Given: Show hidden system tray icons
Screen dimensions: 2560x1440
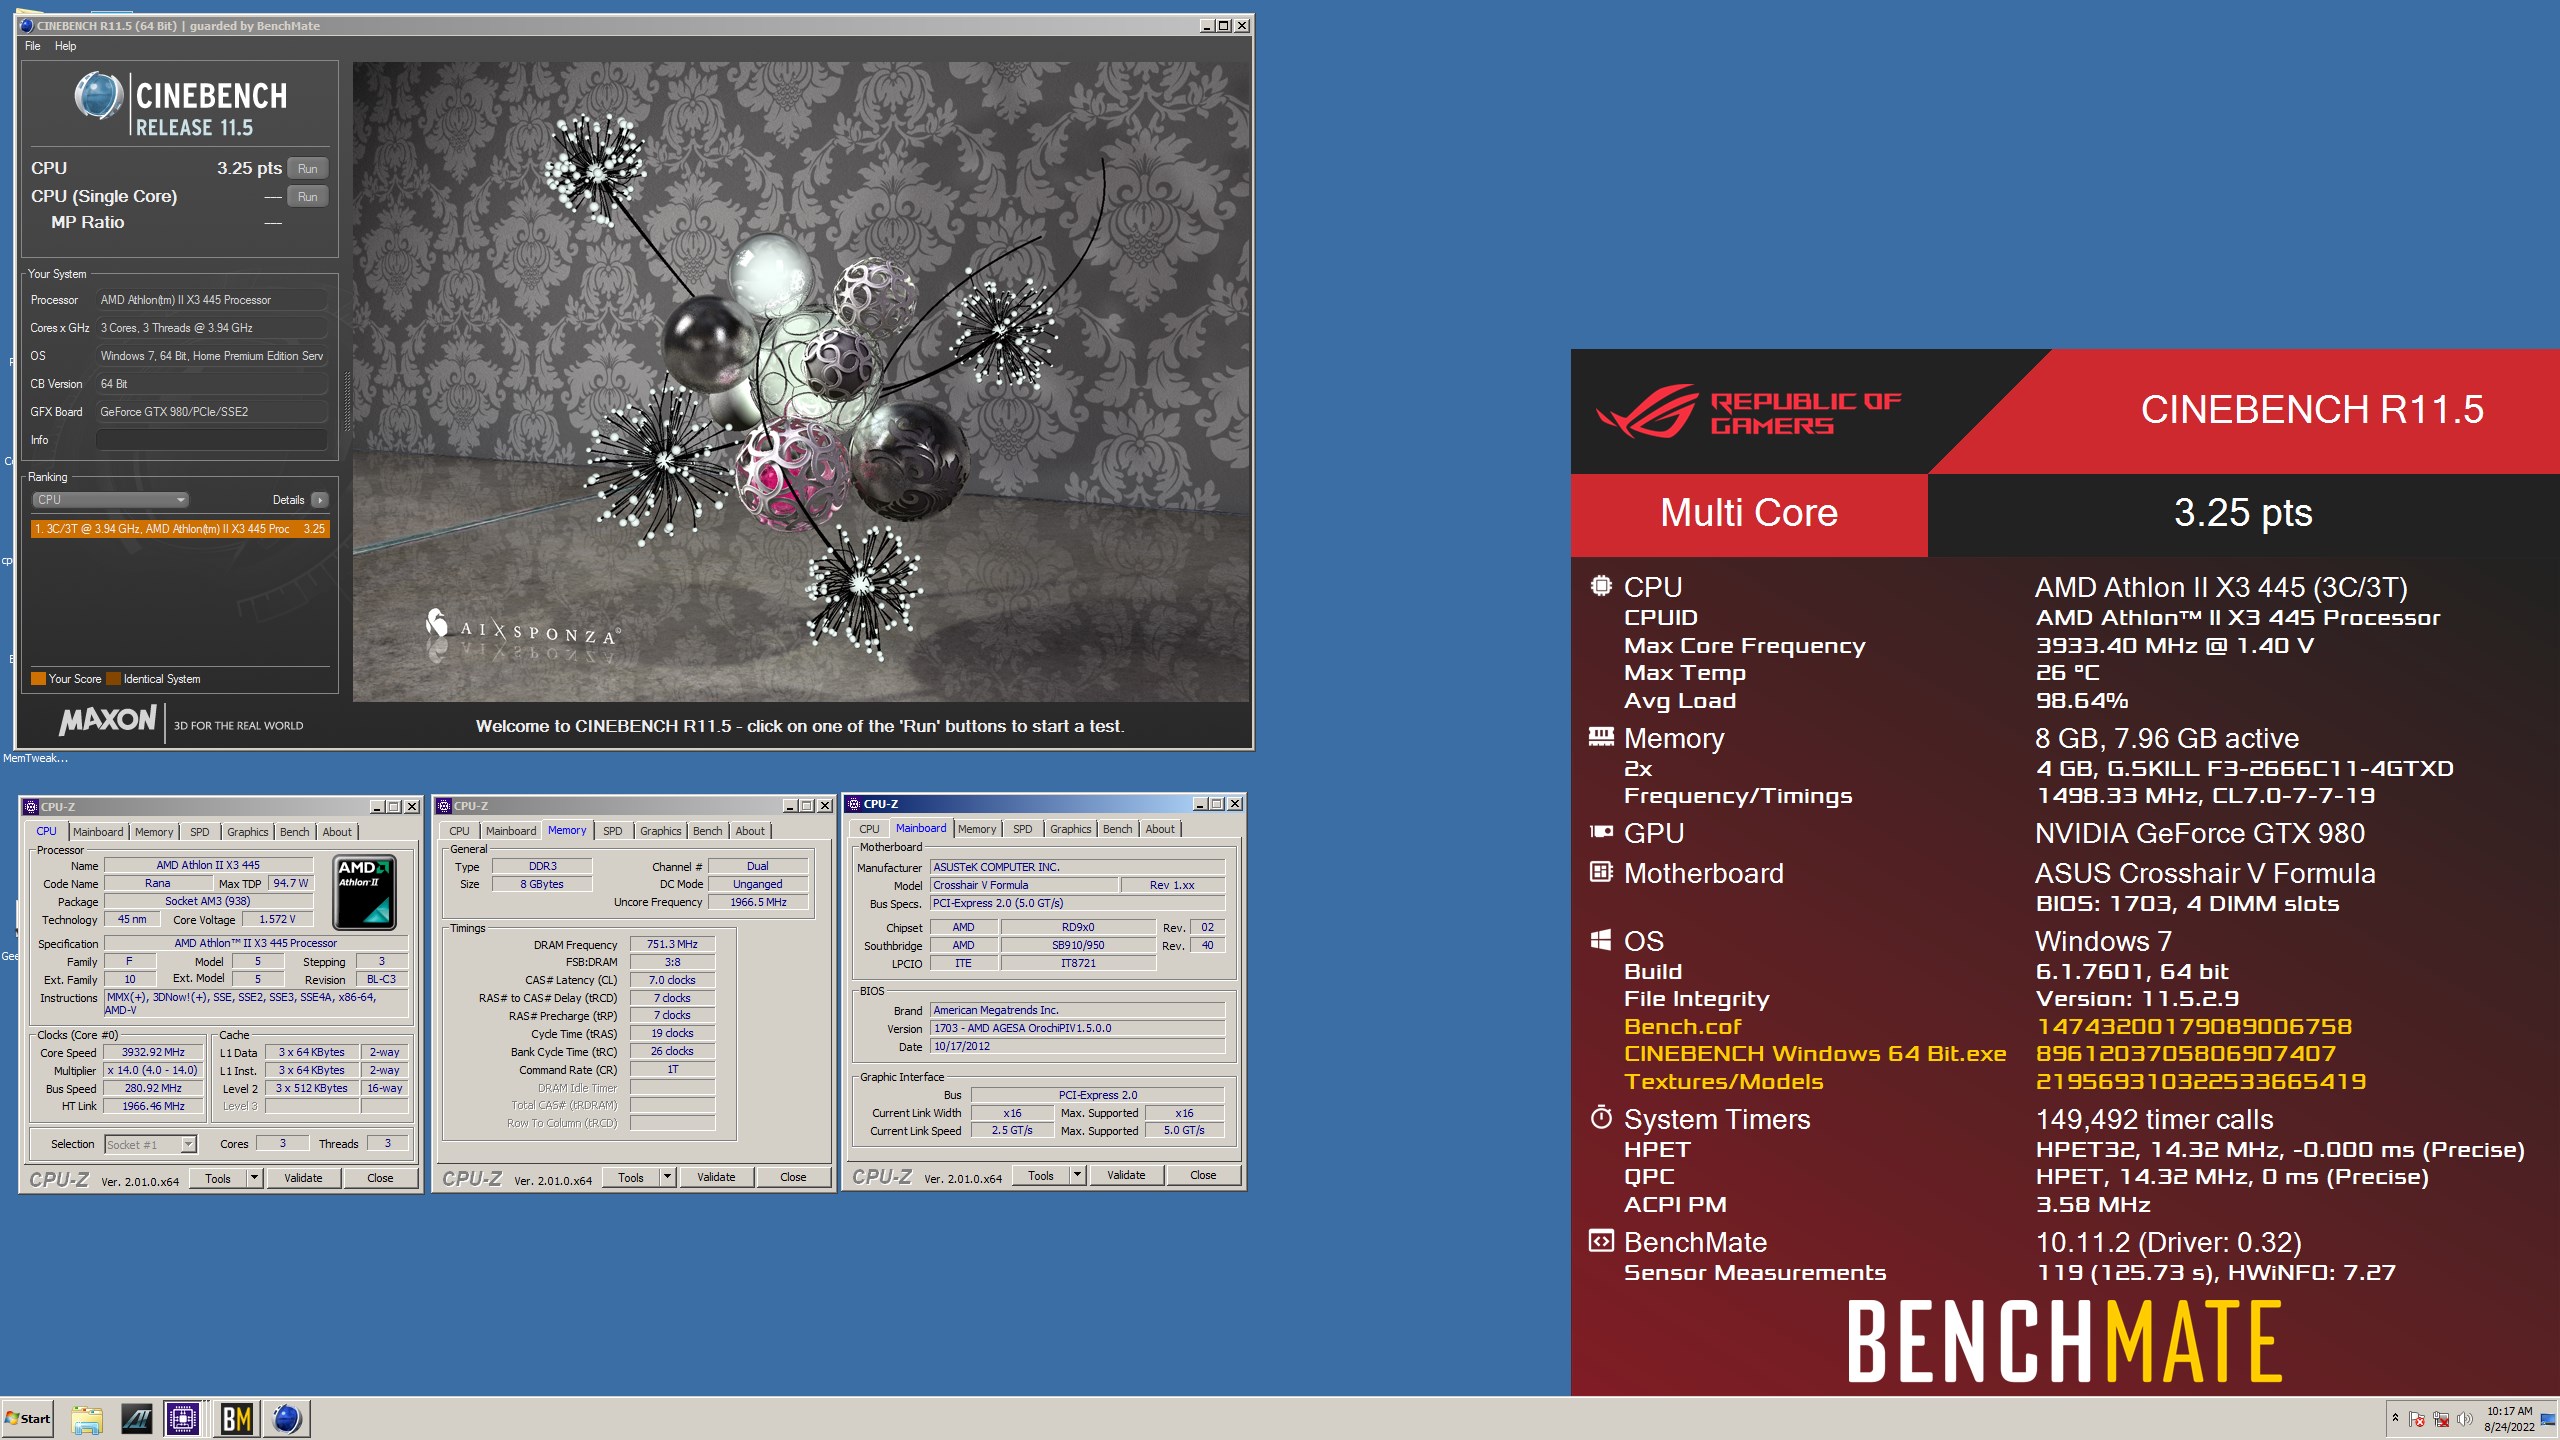Looking at the screenshot, I should click(2395, 1418).
